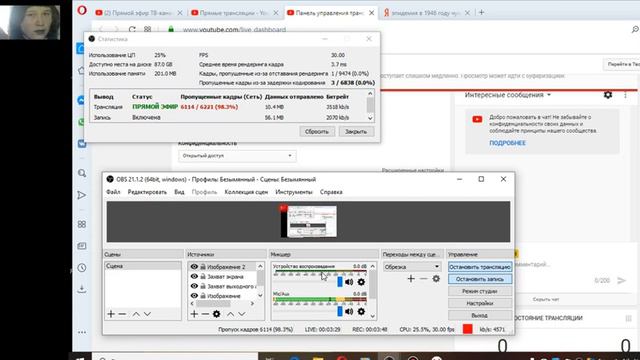Add a new scene with the plus icon
The height and width of the screenshot is (360, 640).
(111, 314)
